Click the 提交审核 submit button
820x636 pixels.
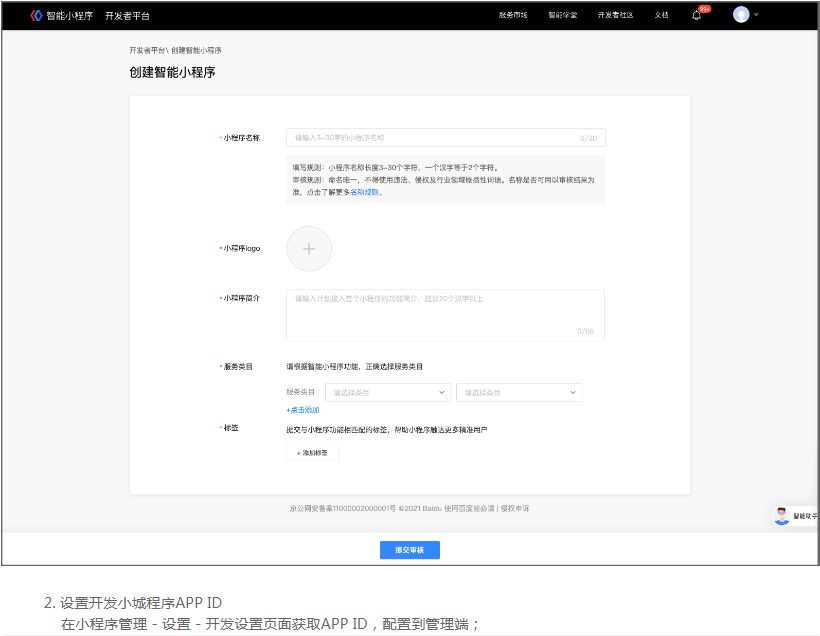point(409,550)
